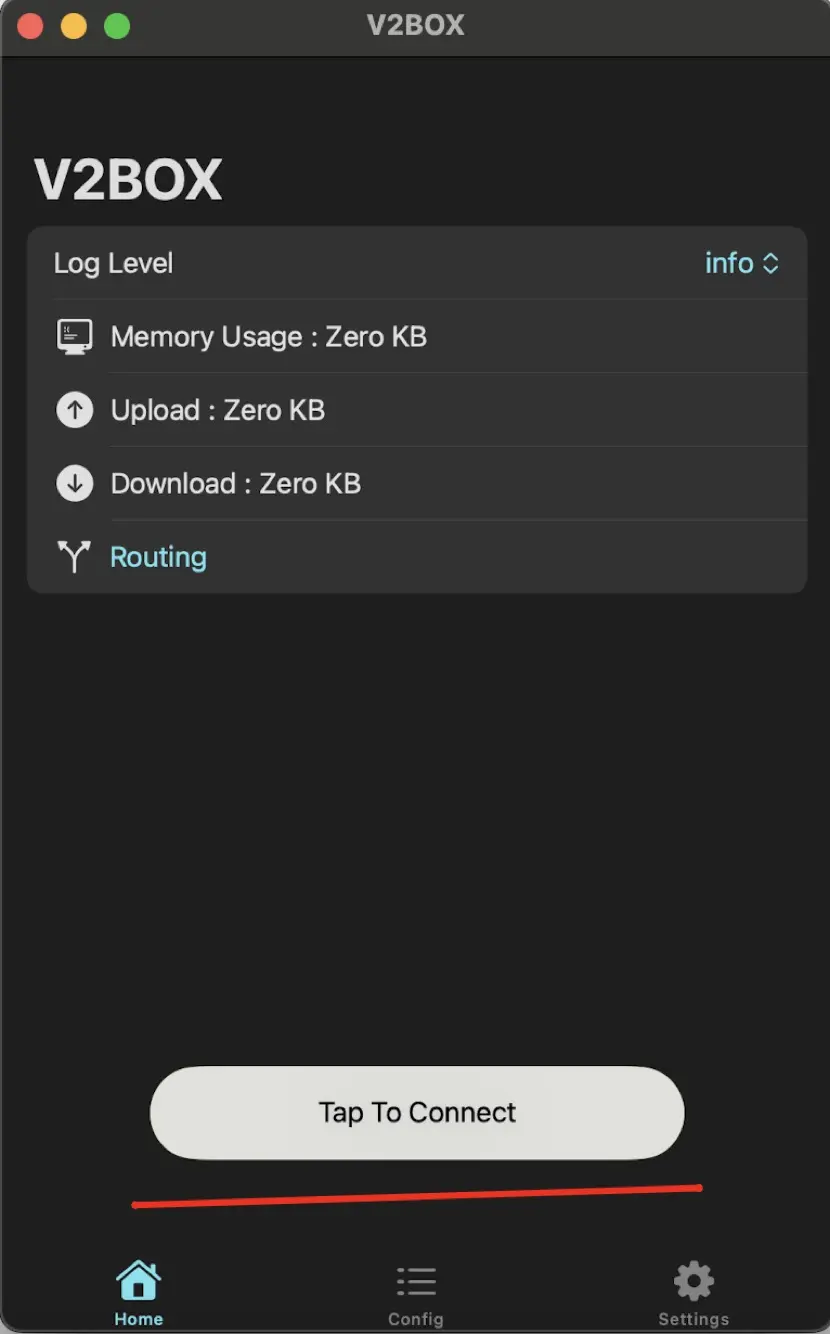Open the Routing settings link

pyautogui.click(x=157, y=556)
